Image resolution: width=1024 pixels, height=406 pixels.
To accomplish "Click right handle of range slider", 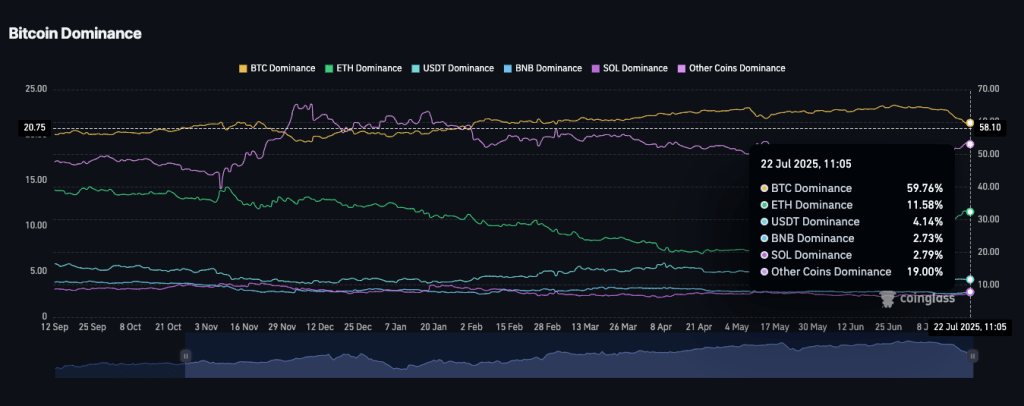I will (971, 355).
